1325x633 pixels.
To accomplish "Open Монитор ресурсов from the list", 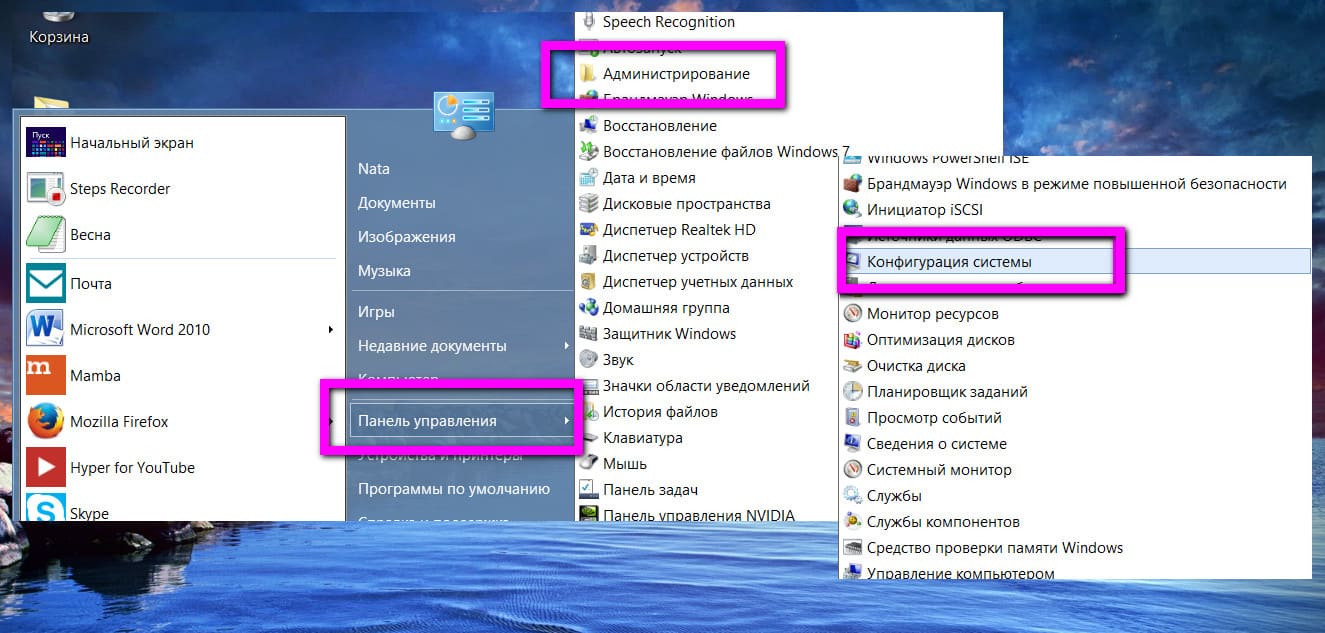I will tap(921, 314).
